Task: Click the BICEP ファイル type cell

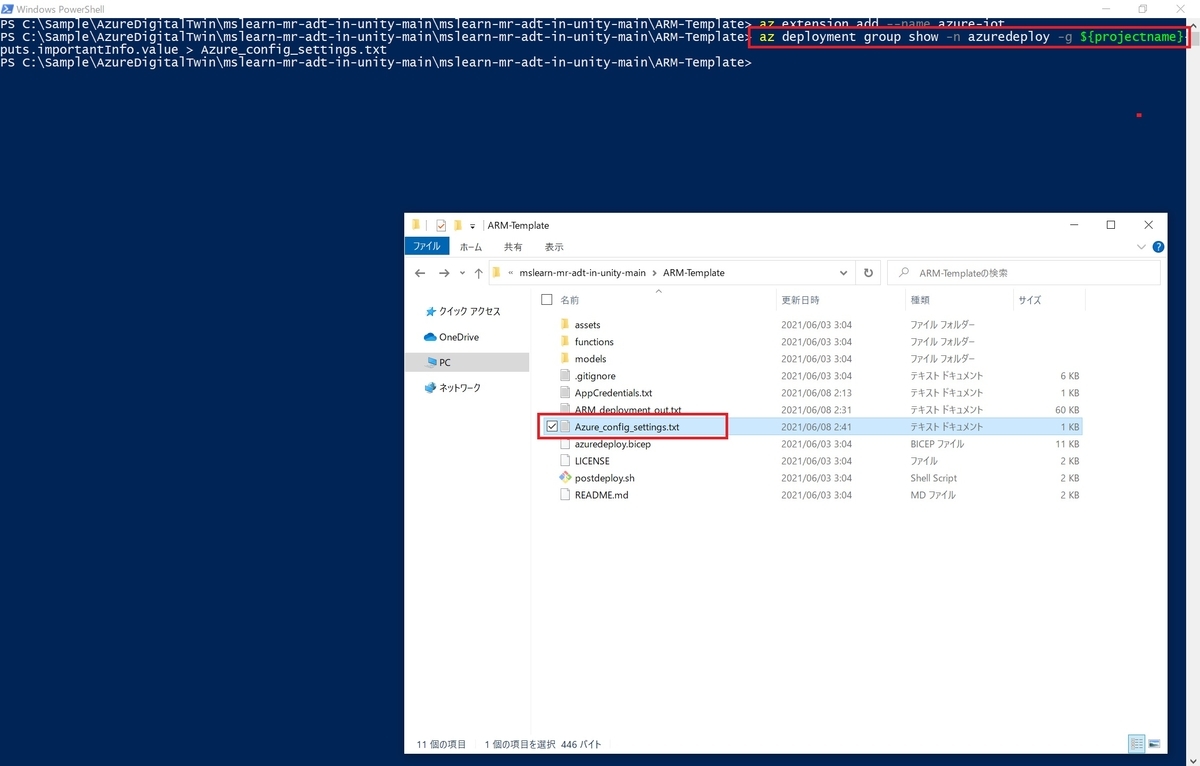Action: coord(937,444)
